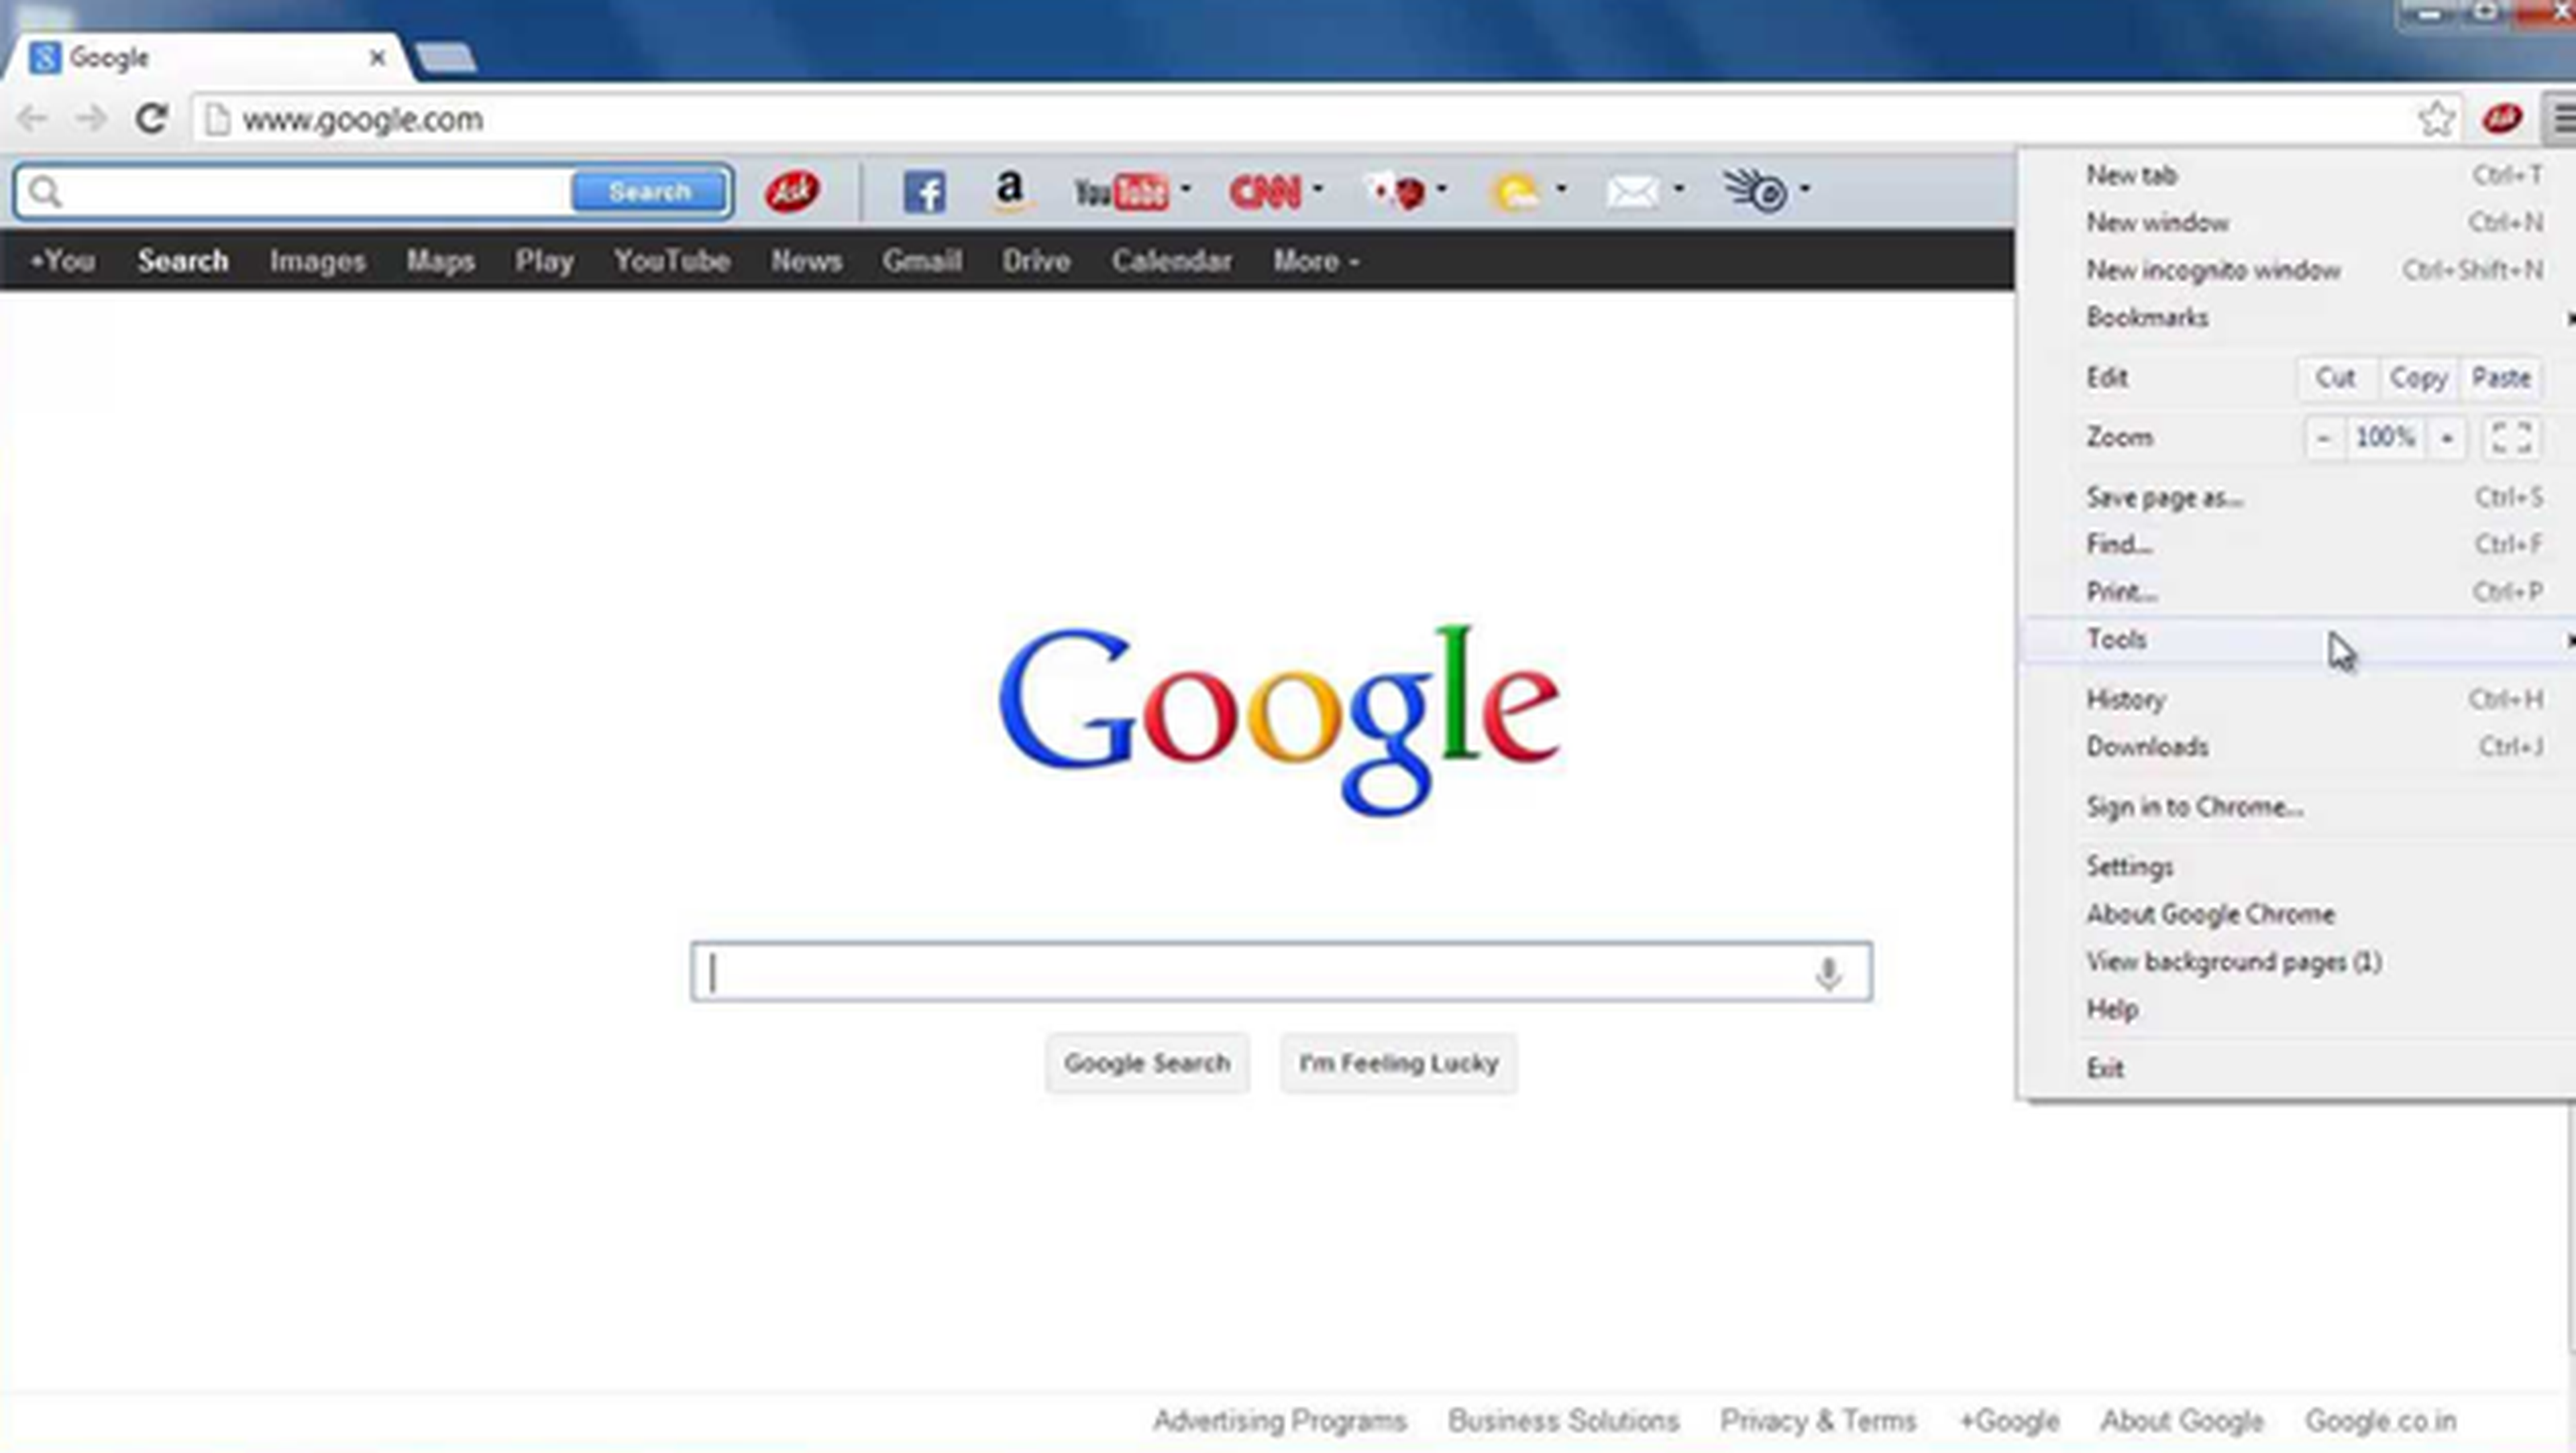Expand the Bookmarks submenu
Image resolution: width=2576 pixels, height=1453 pixels.
(2148, 317)
